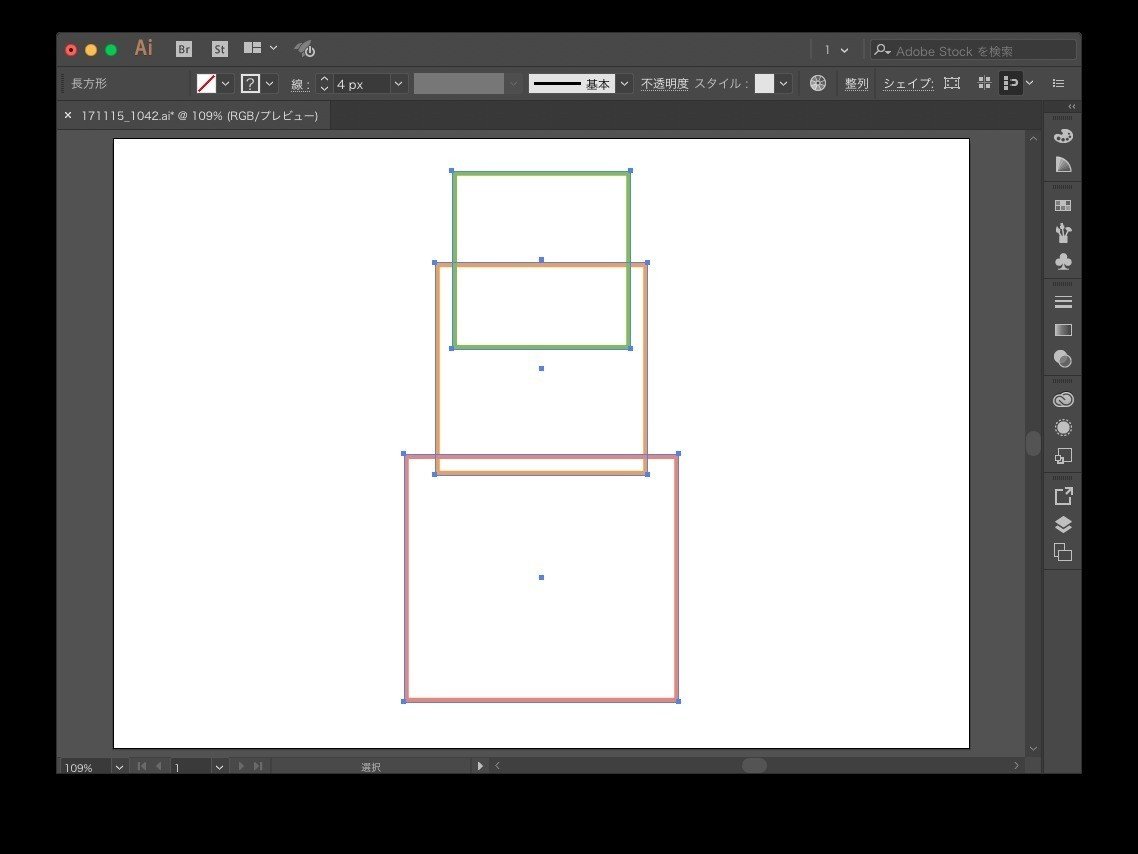This screenshot has height=854, width=1138.
Task: Open the 109% zoom level dropdown
Action: coord(119,766)
